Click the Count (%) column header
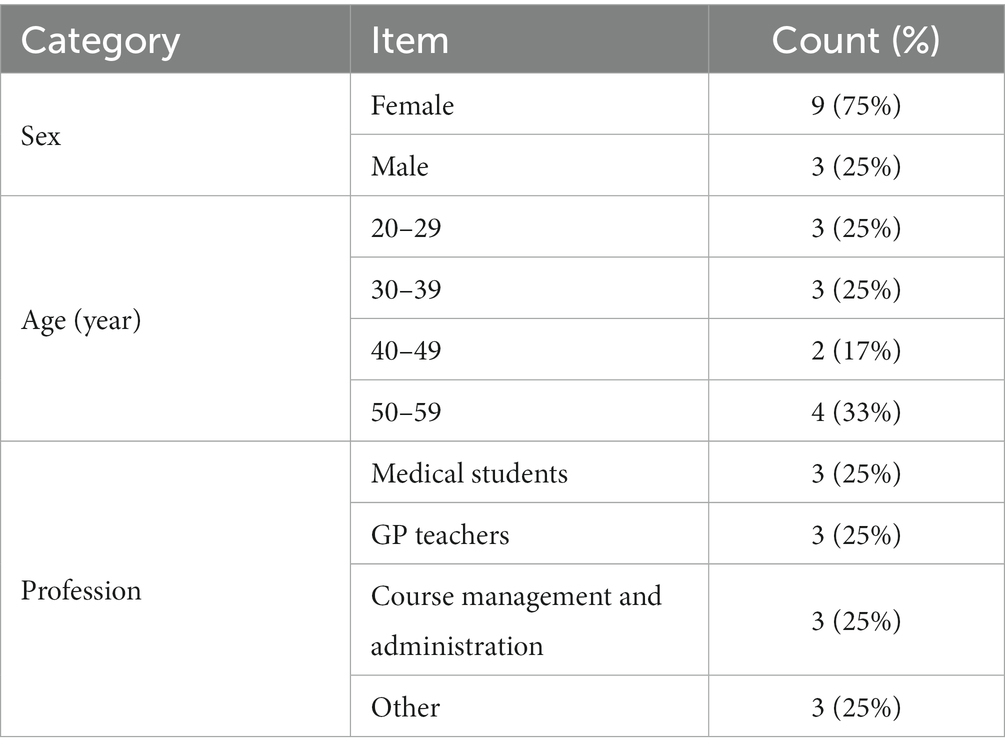Screen dimensions: 1005x752 tap(856, 40)
